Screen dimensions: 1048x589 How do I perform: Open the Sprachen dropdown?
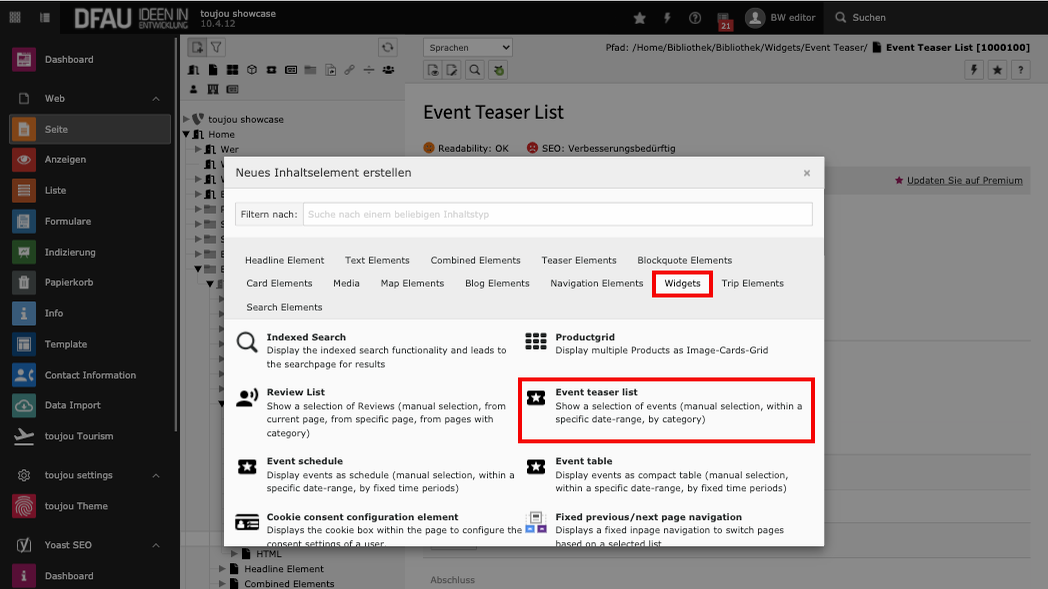pos(468,48)
